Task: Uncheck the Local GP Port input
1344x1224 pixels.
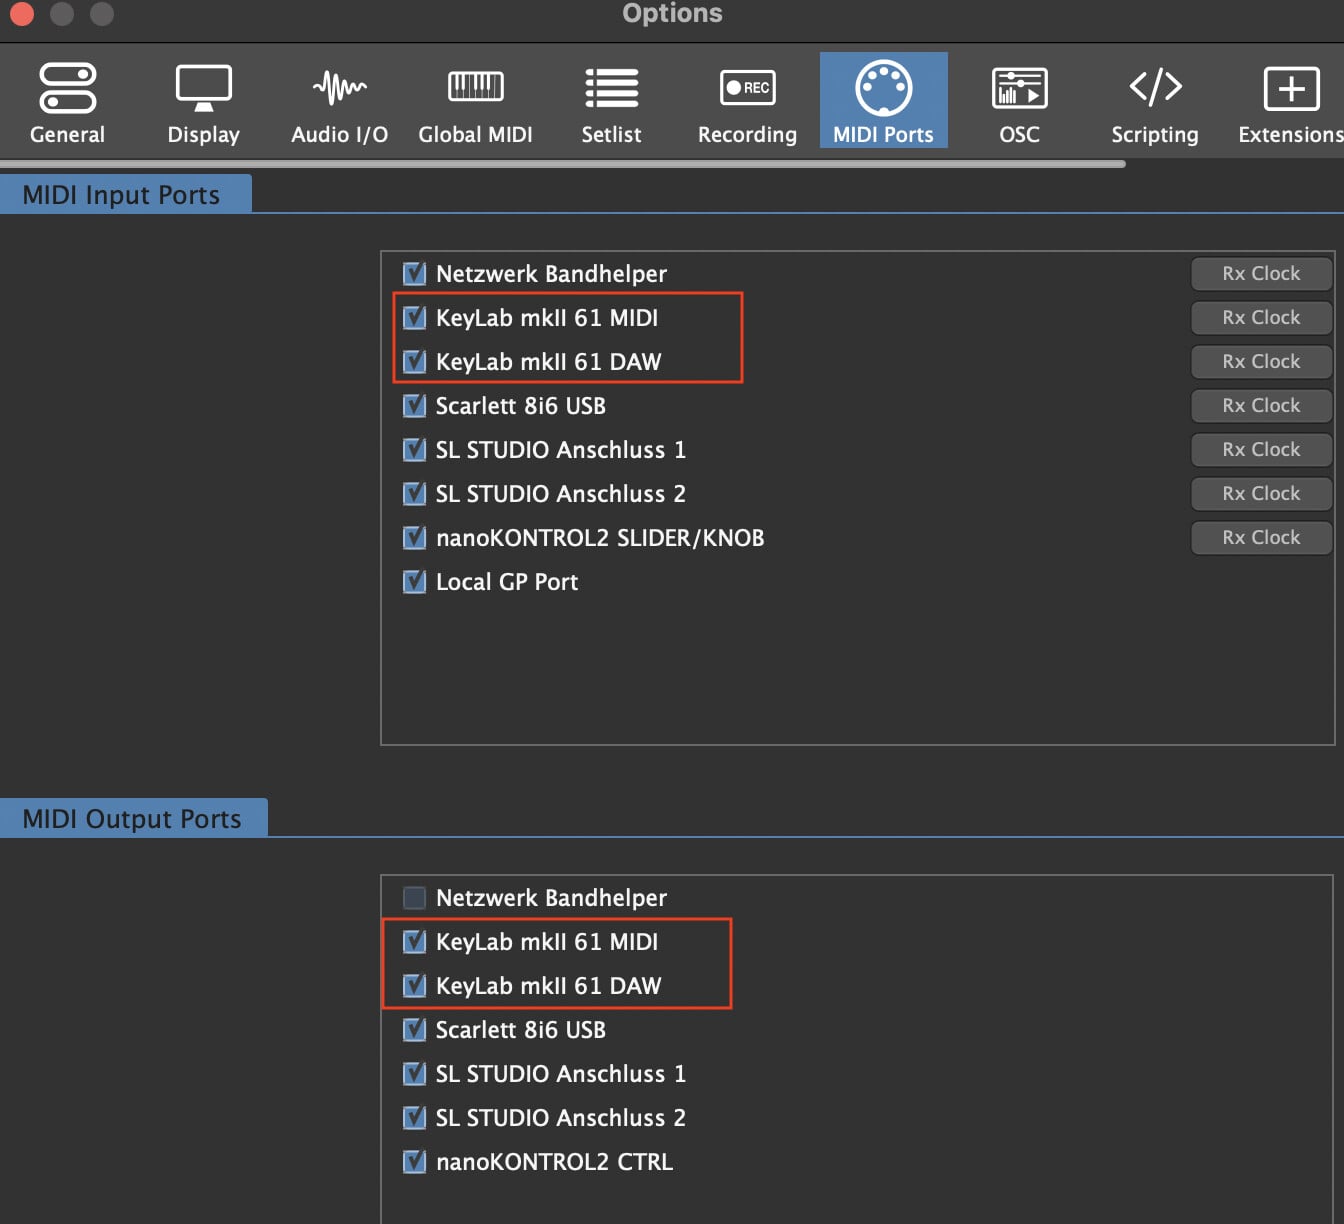Action: coord(414,582)
